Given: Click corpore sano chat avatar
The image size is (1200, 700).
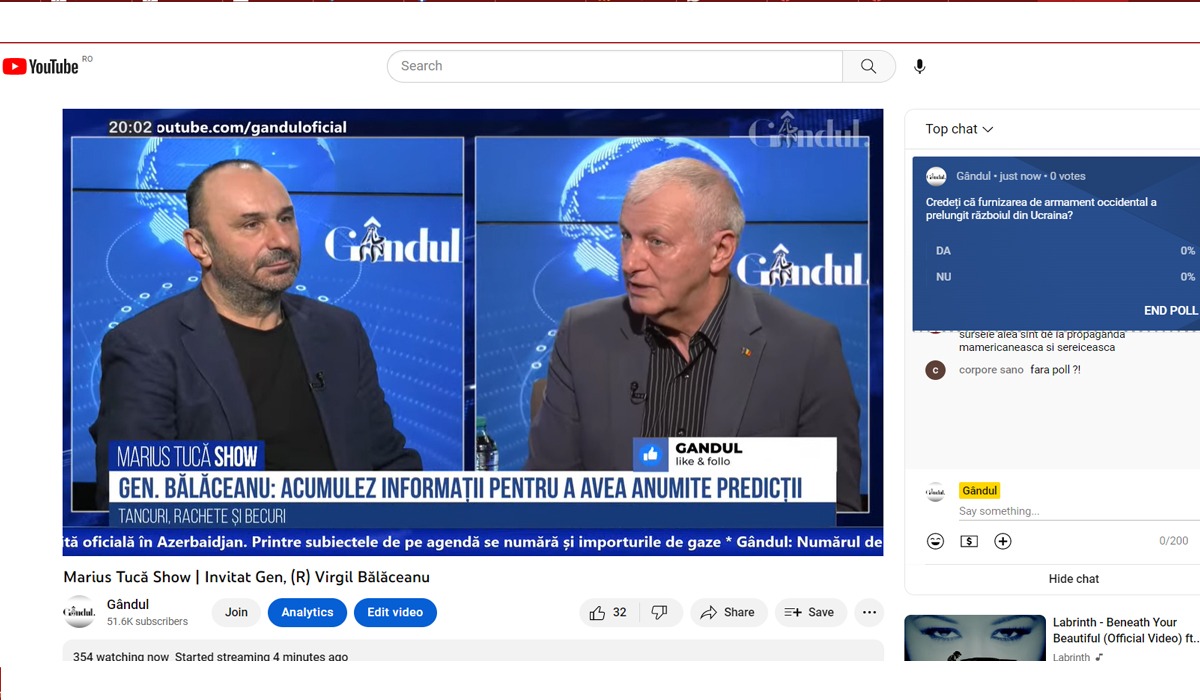Looking at the screenshot, I should pos(935,370).
